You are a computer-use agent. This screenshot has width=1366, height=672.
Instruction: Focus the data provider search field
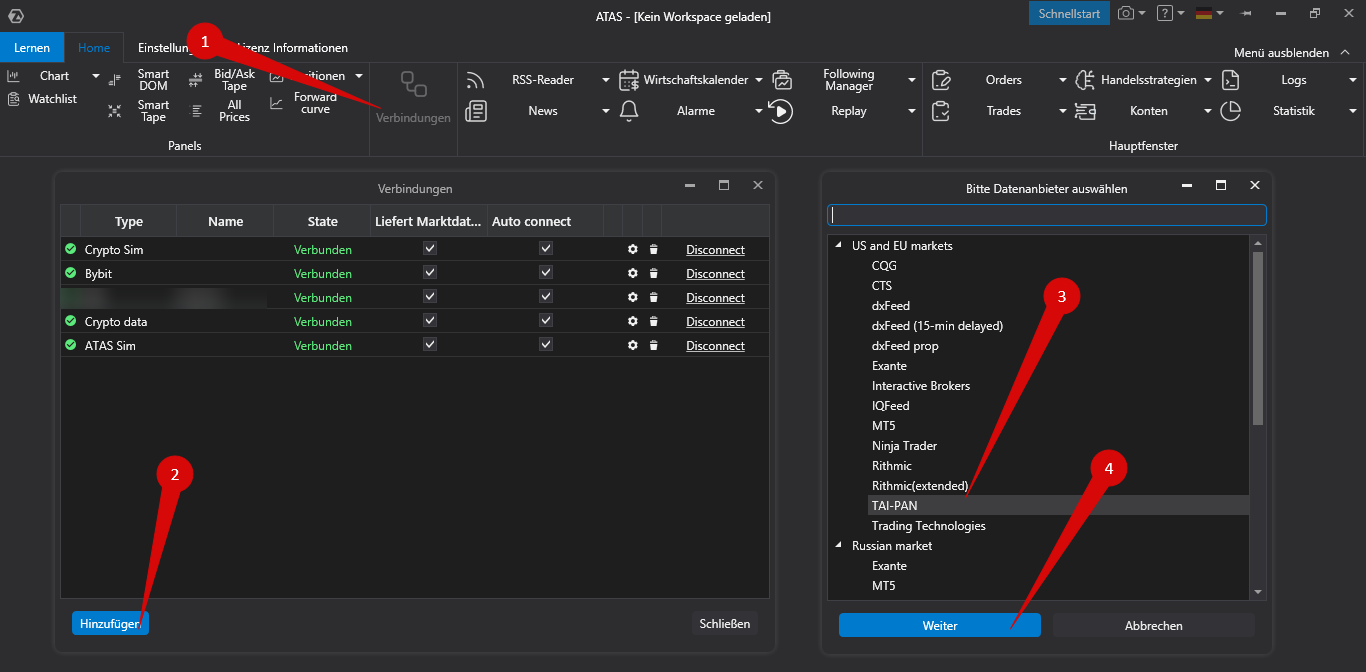[x=1046, y=215]
